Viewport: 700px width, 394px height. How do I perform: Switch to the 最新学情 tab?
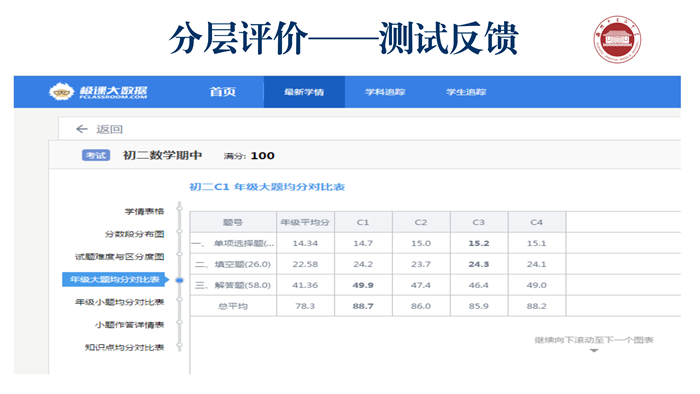304,92
